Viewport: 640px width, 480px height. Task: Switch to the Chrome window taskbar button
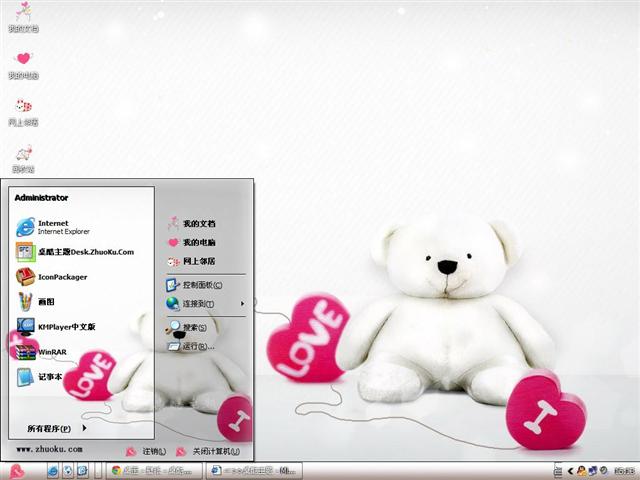pos(154,471)
